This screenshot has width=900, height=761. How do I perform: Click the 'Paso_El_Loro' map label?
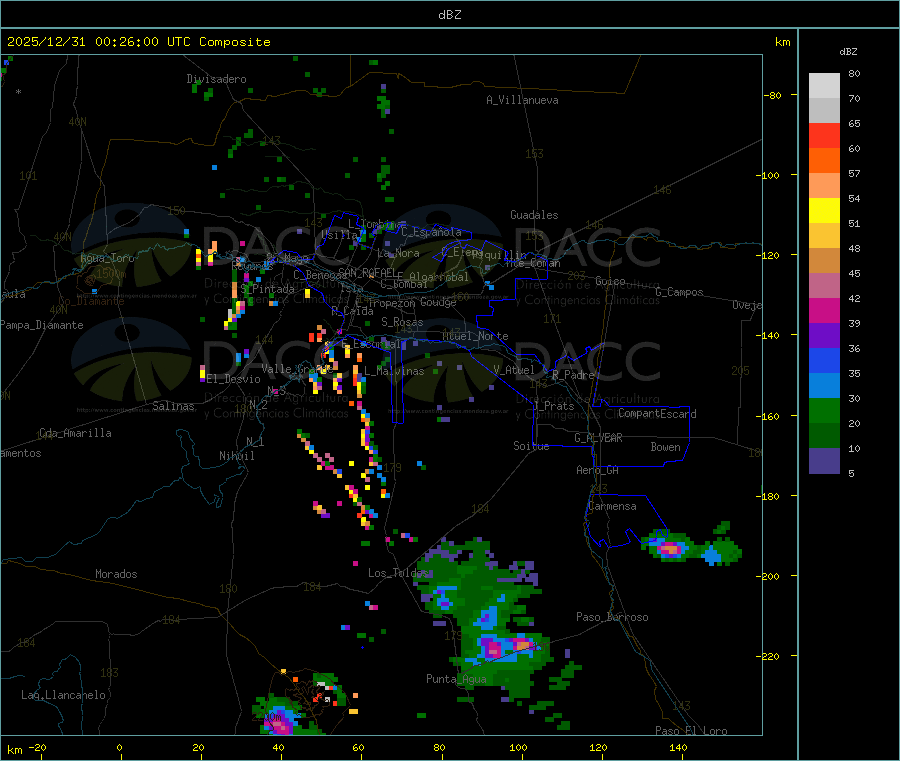pos(692,731)
